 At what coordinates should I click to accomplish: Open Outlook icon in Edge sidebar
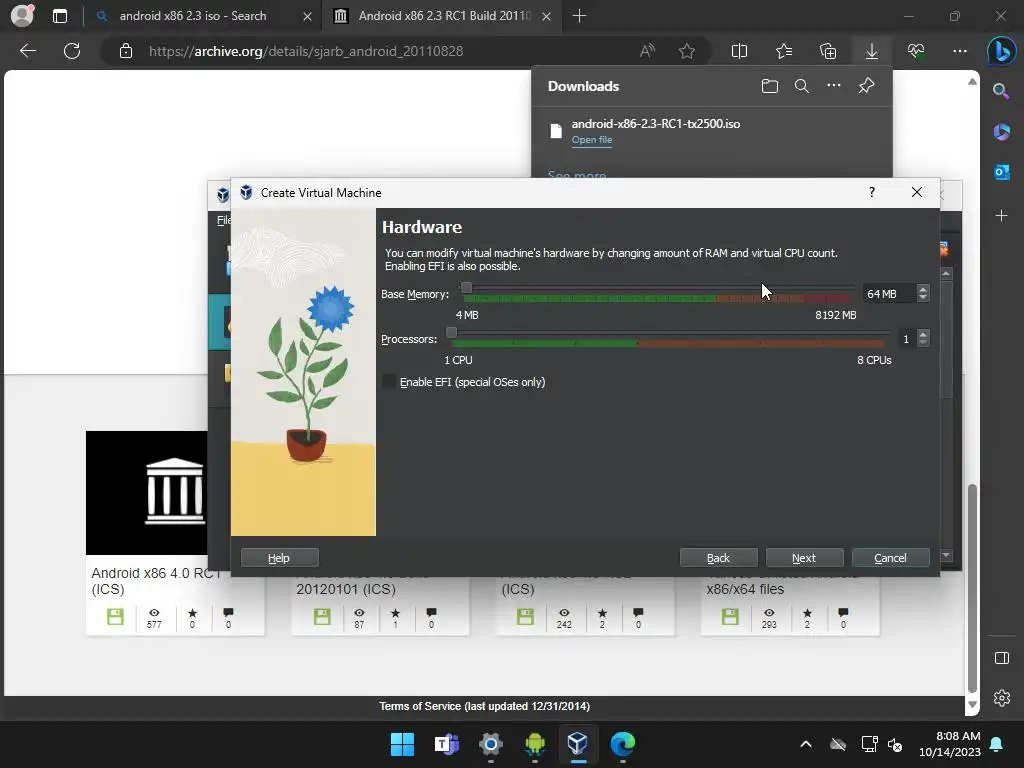pos(1001,172)
